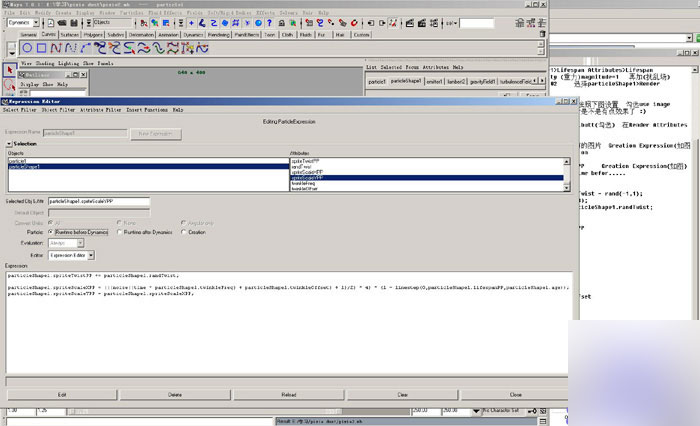700x426 pixels.
Task: Select the Creation particle radio button
Action: [183, 232]
